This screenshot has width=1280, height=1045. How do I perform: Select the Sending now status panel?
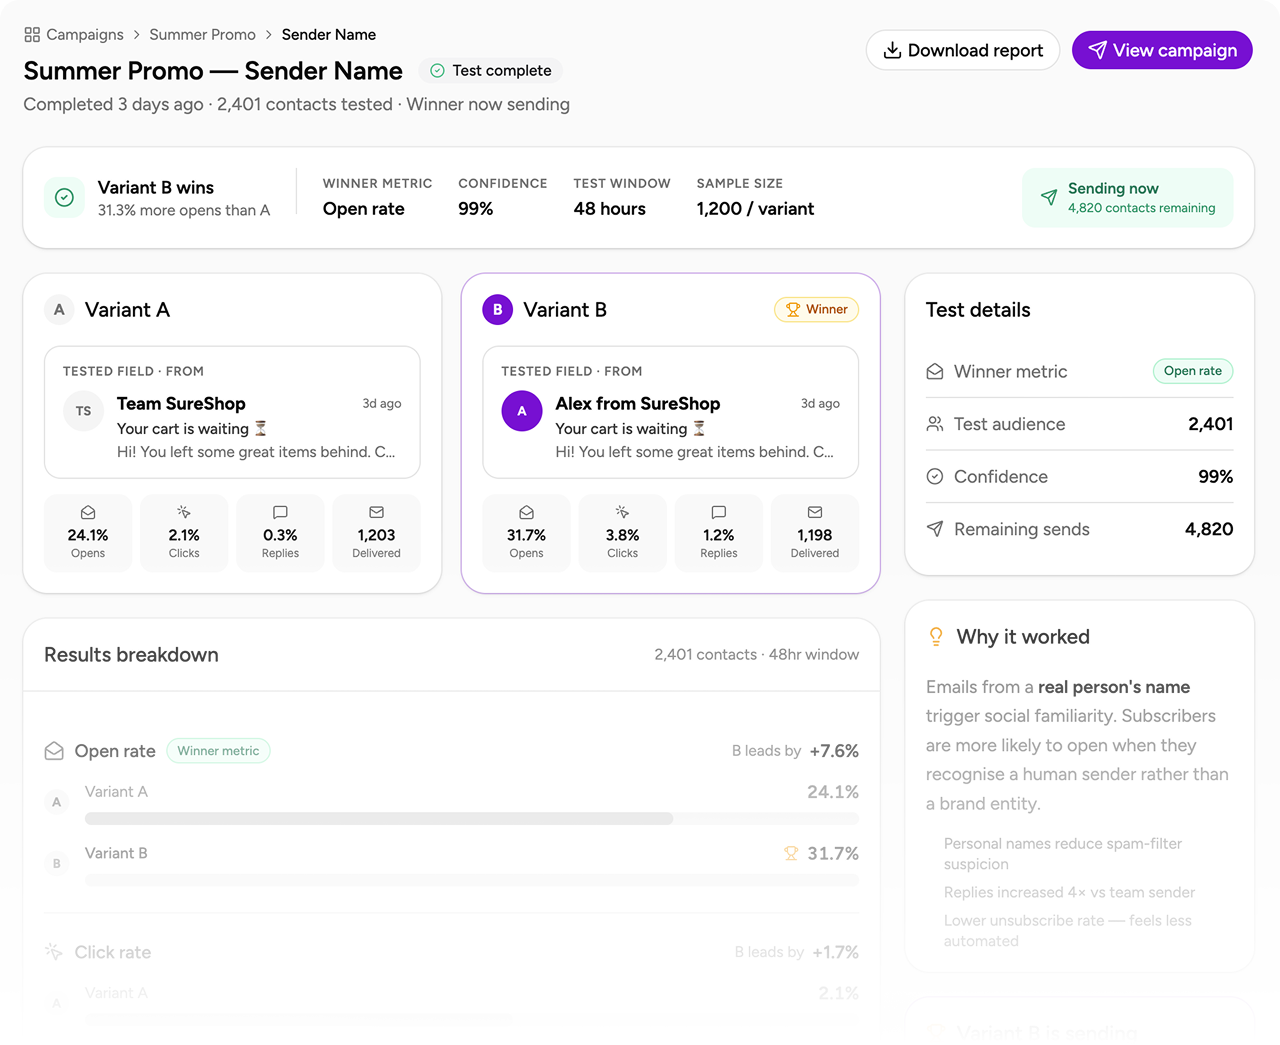click(x=1127, y=198)
